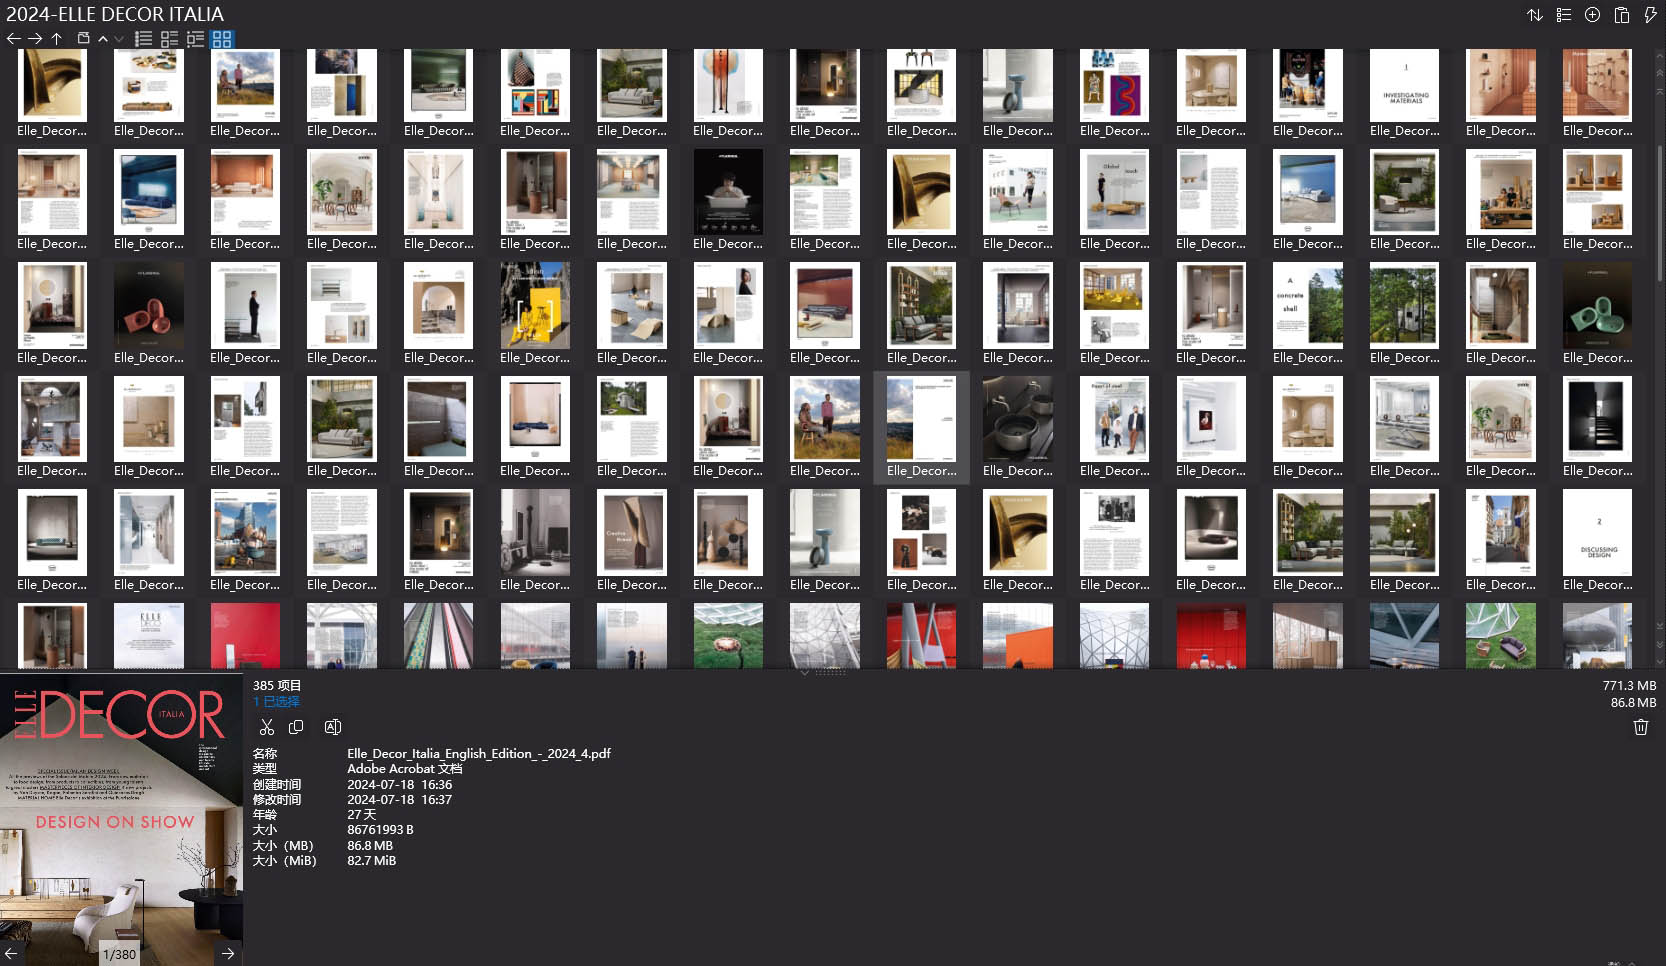Switch to simple list view
The width and height of the screenshot is (1666, 966).
coord(144,39)
